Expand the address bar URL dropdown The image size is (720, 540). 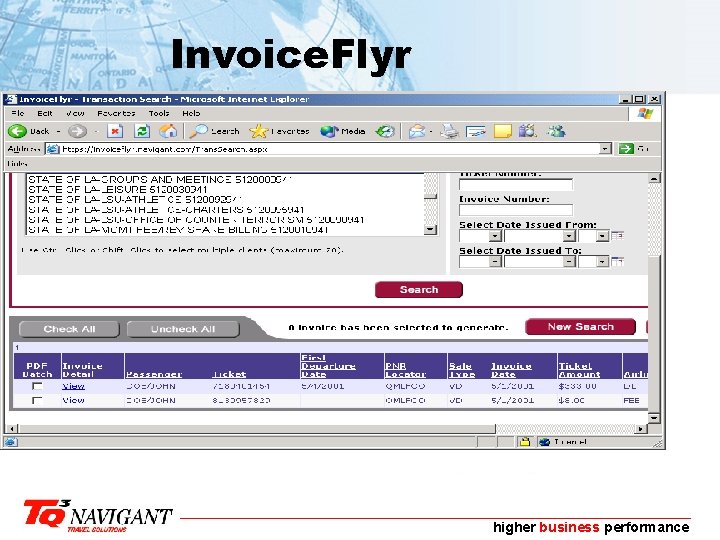point(606,149)
